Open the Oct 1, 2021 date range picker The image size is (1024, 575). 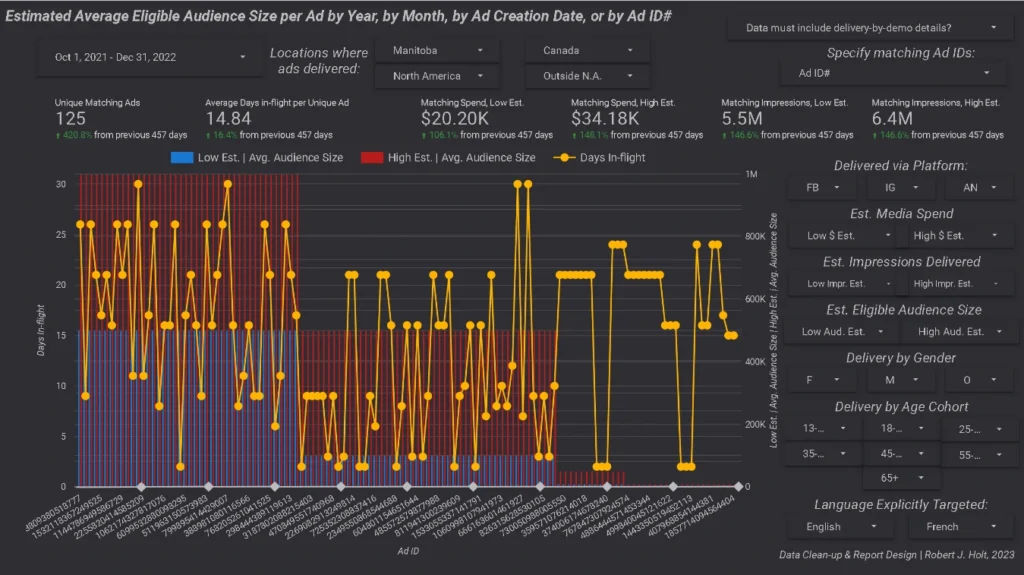click(x=144, y=57)
